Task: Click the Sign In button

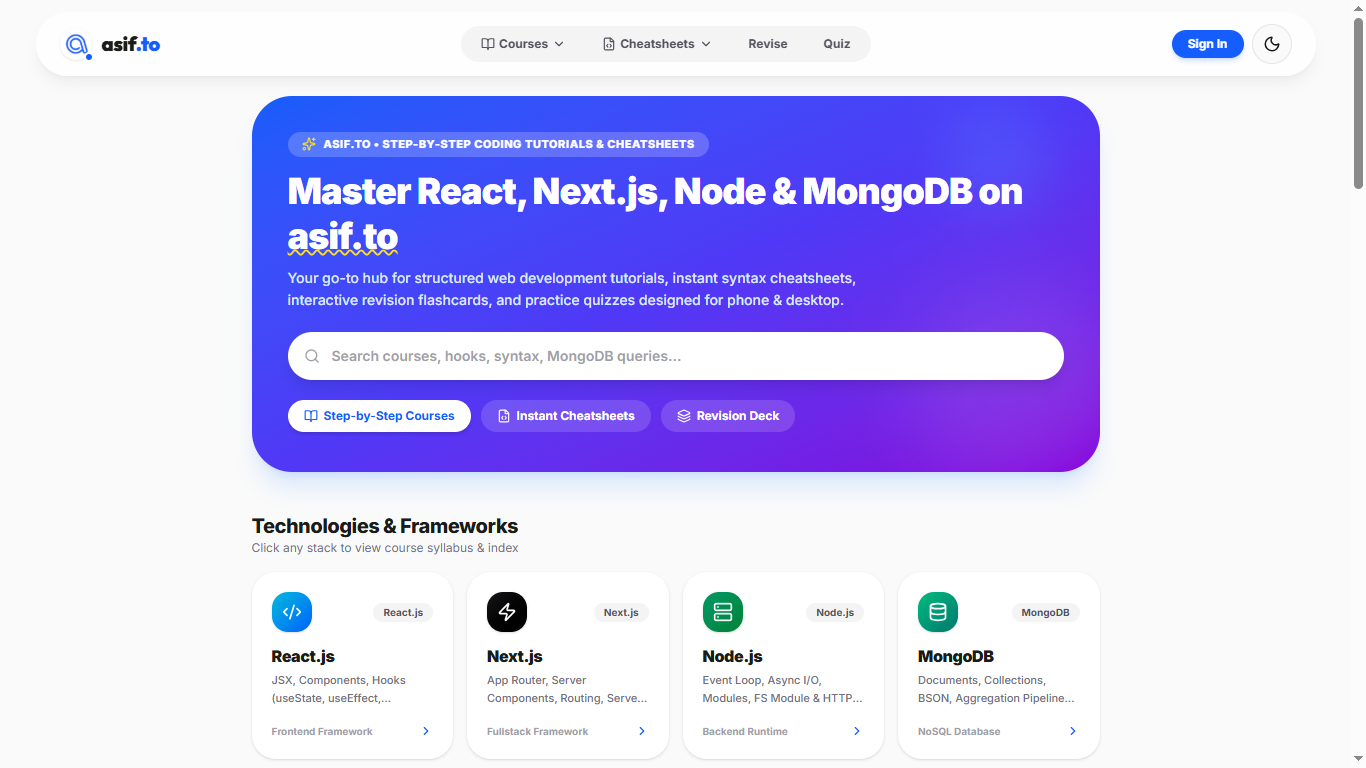Action: click(x=1207, y=44)
